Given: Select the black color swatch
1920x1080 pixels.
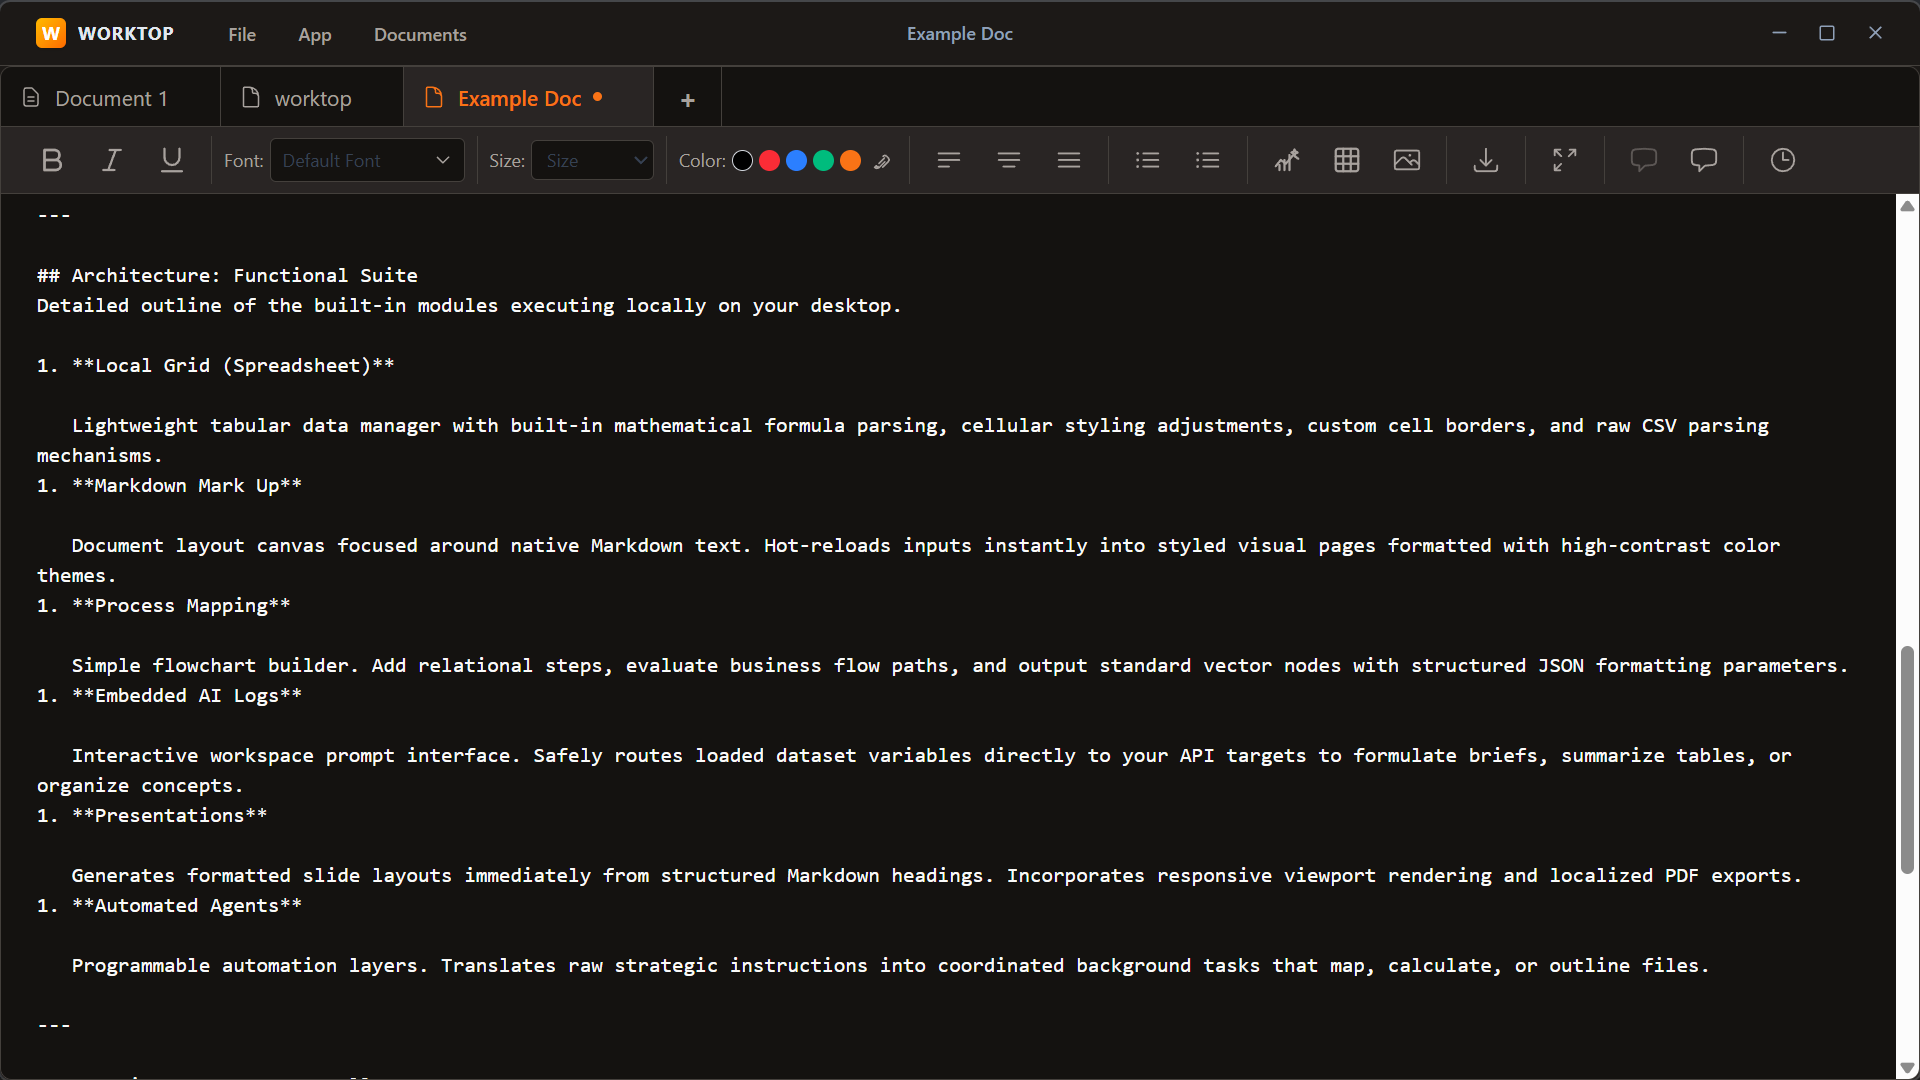Looking at the screenshot, I should tap(742, 161).
